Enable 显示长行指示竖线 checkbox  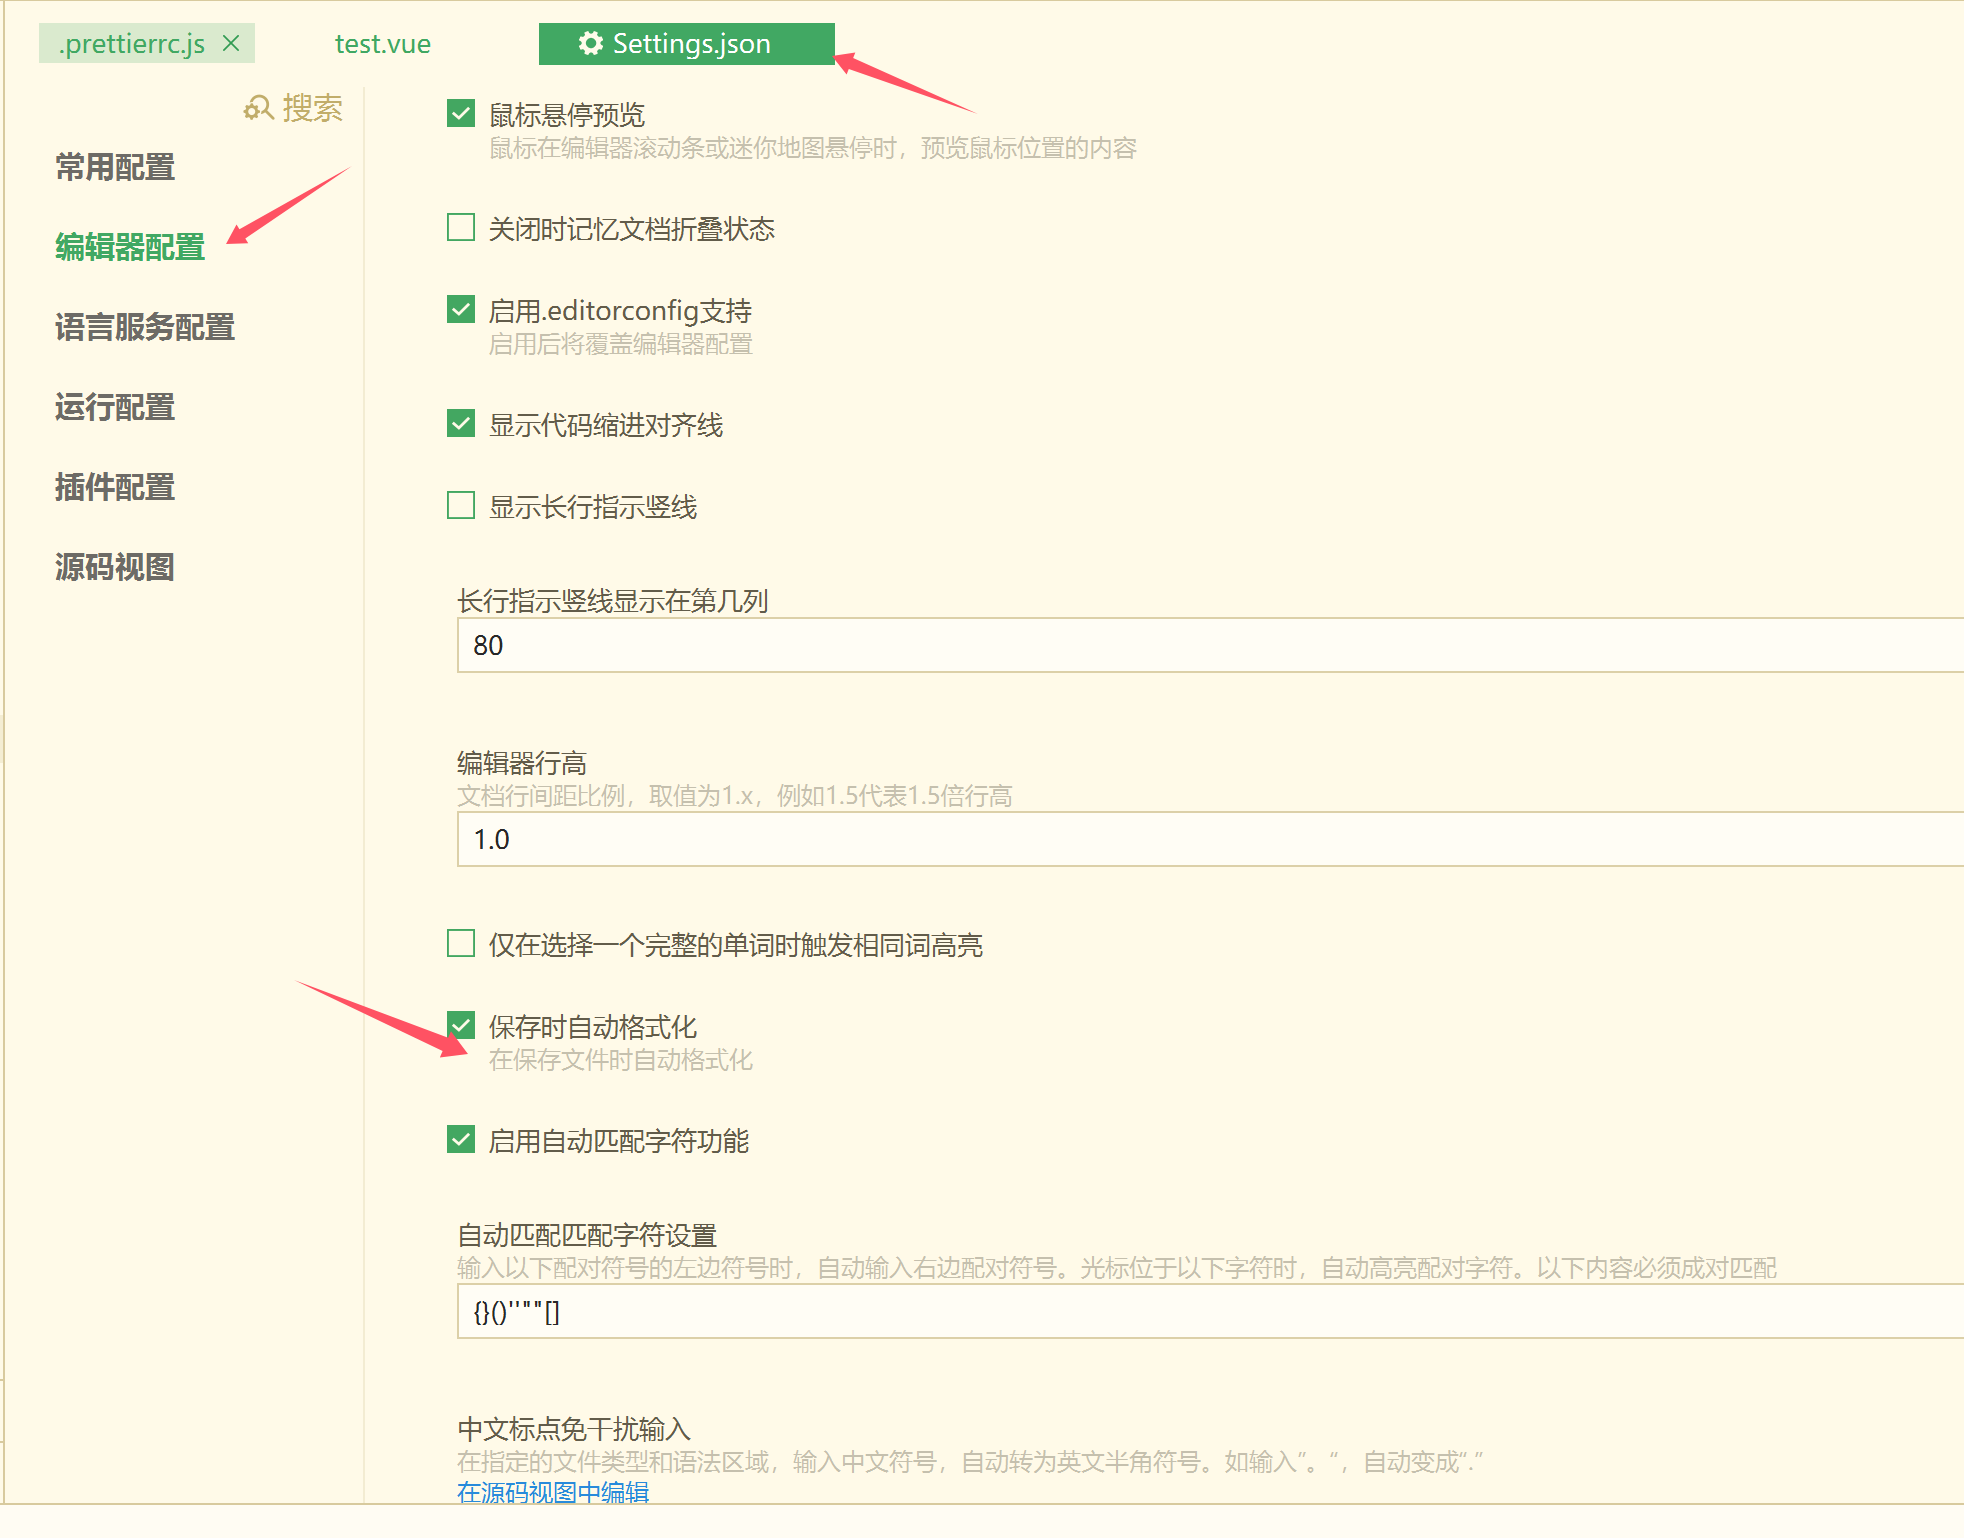click(461, 506)
